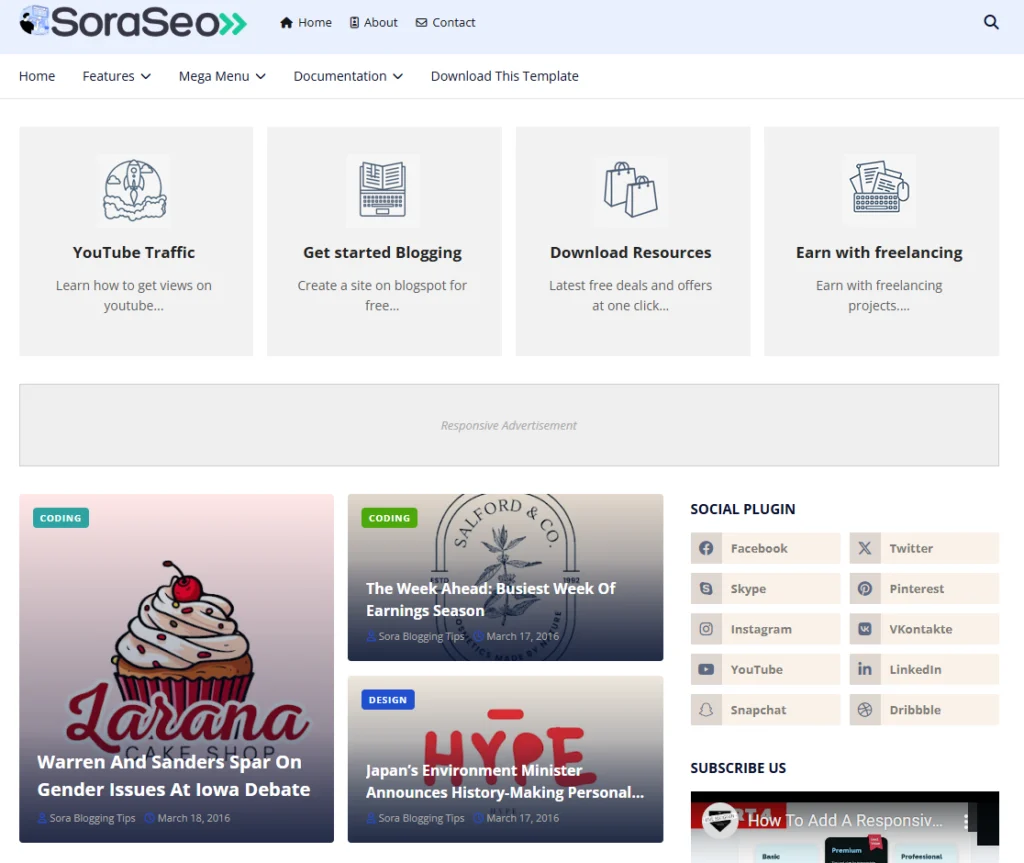Open Warren And Sanders article headline

[x=174, y=775]
